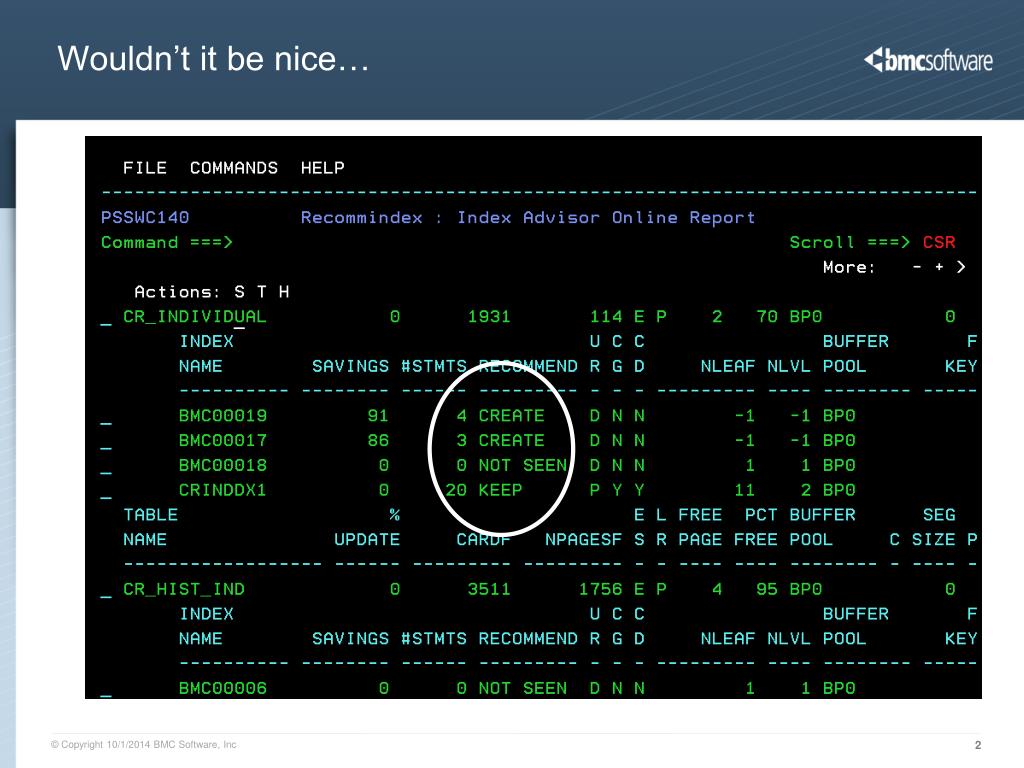Click the copyright notice in footer

144,744
